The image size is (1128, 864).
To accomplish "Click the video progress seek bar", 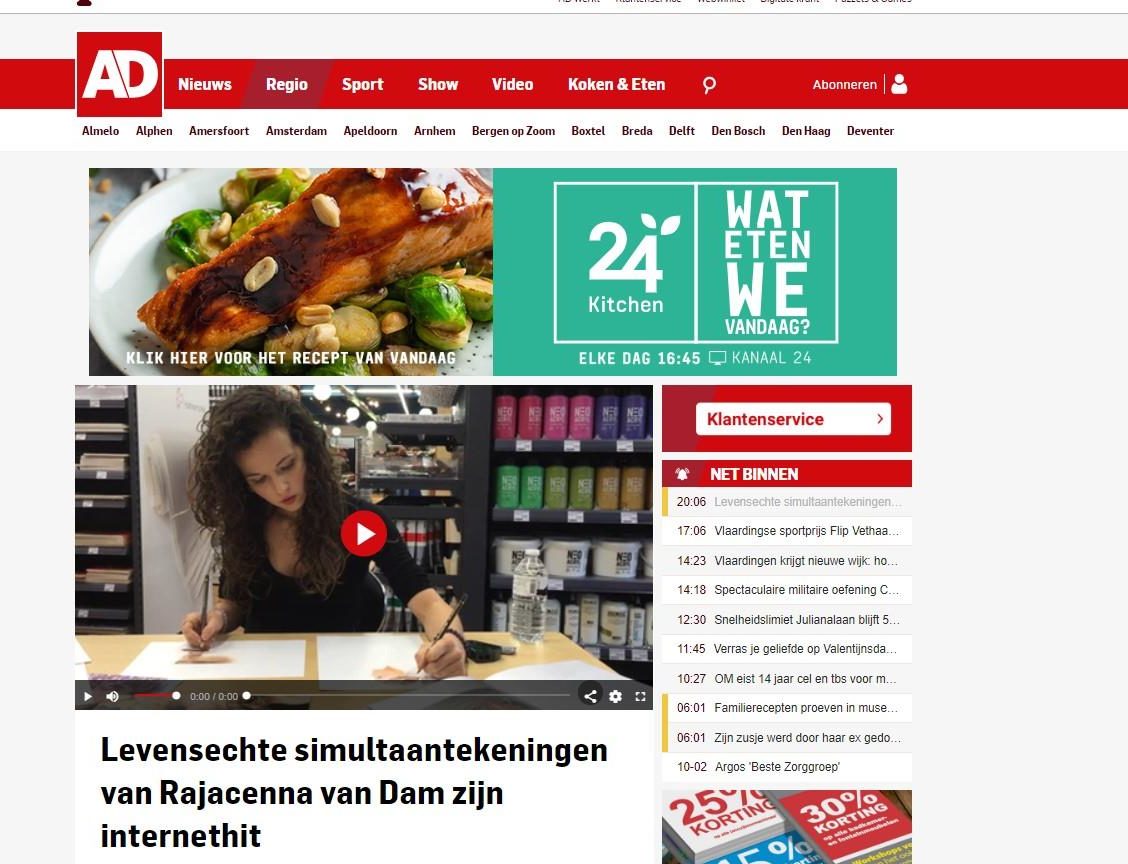I will 407,696.
